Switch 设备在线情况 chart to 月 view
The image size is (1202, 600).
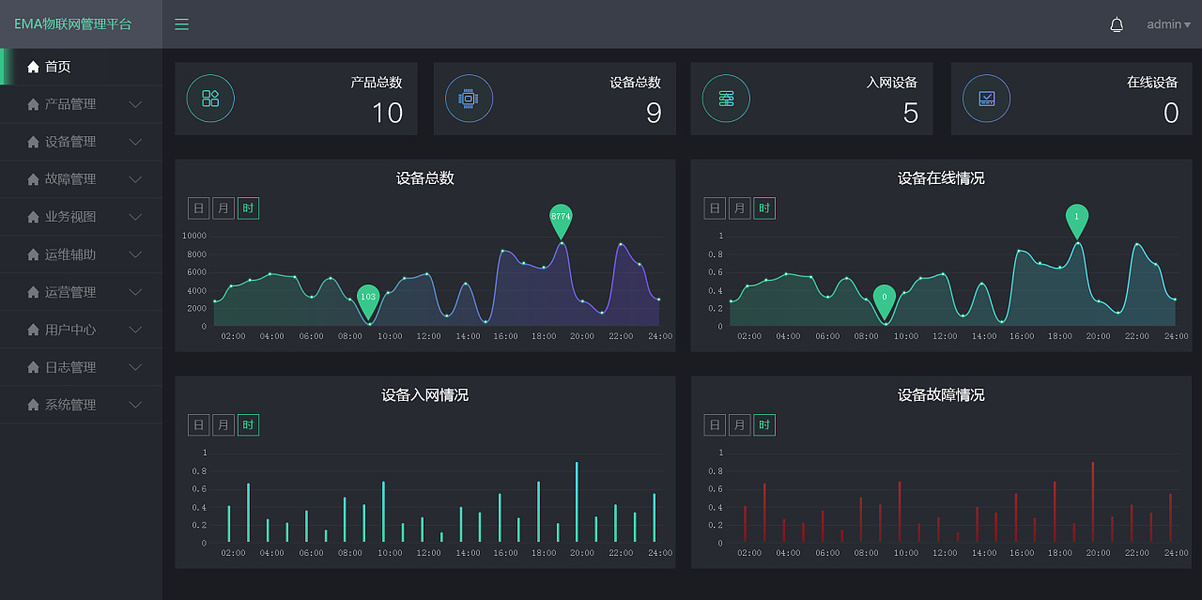[x=739, y=208]
